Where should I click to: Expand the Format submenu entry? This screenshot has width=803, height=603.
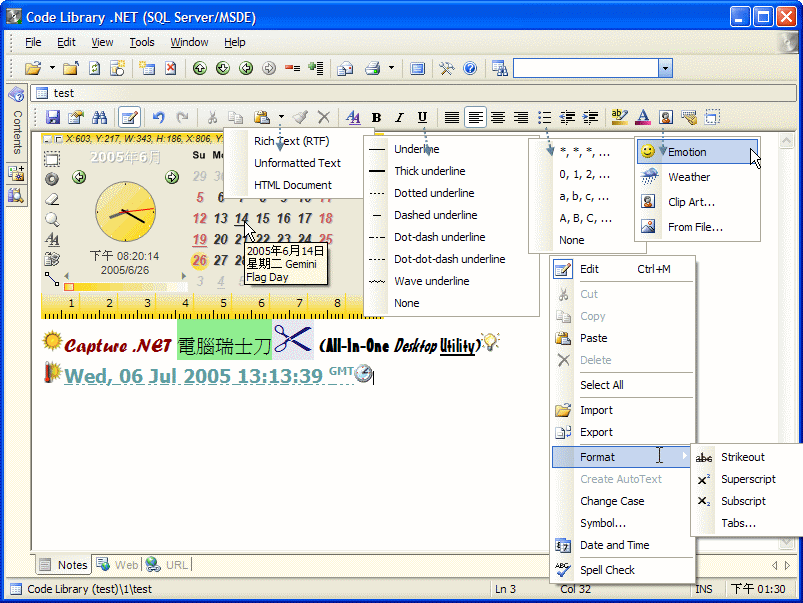point(622,456)
